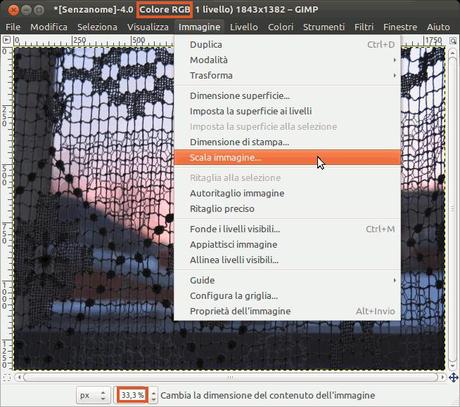The height and width of the screenshot is (407, 460).
Task: Click the navigation cross icon at bottom right
Action: pos(453,377)
